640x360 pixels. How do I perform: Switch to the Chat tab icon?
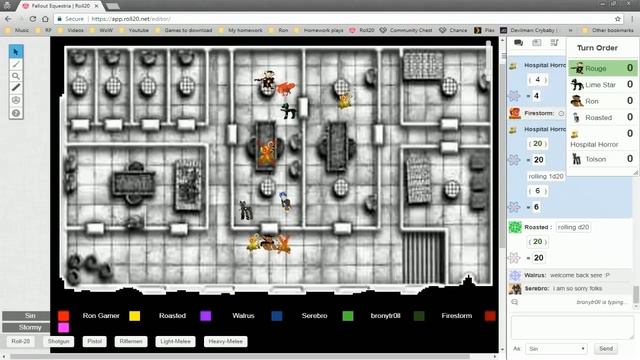pos(518,43)
